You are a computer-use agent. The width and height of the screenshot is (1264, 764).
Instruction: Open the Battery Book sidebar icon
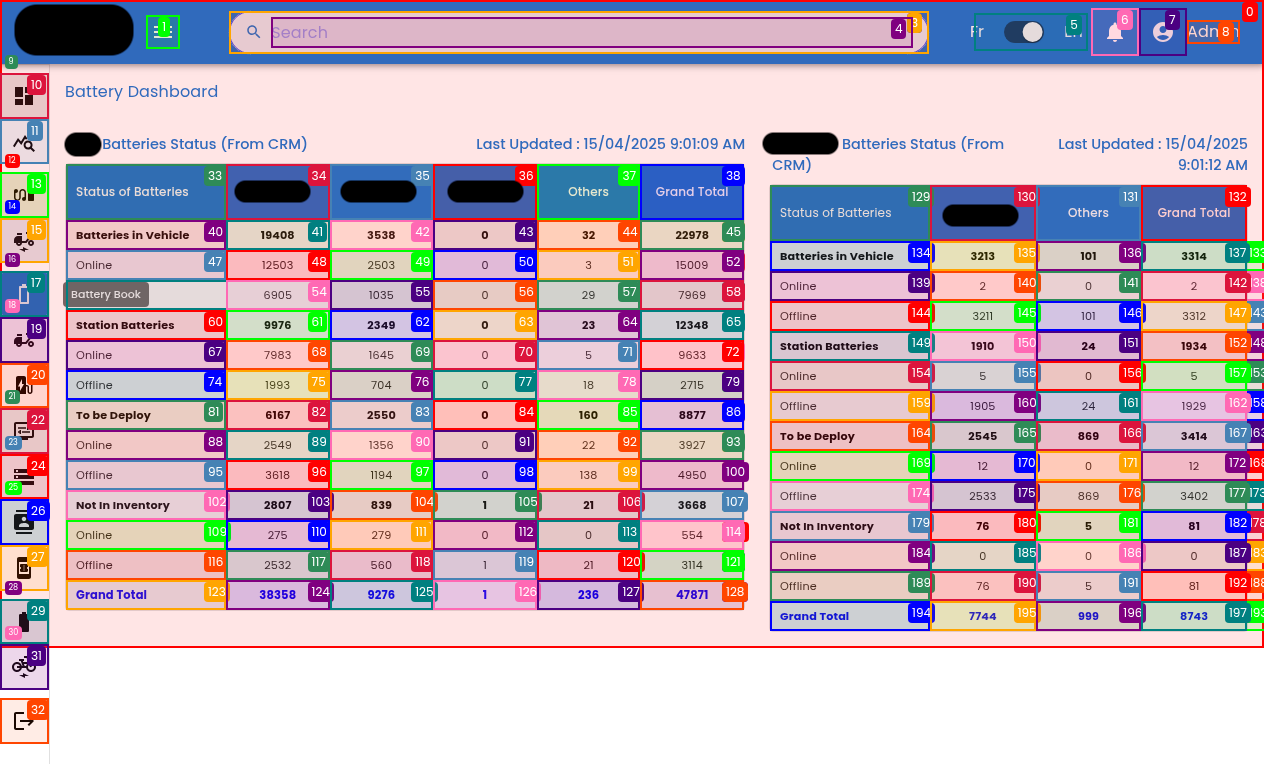[24, 294]
